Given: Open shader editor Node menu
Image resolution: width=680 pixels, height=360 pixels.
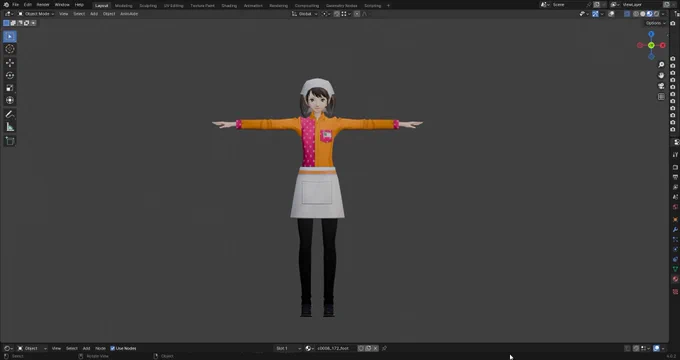Looking at the screenshot, I should point(100,348).
